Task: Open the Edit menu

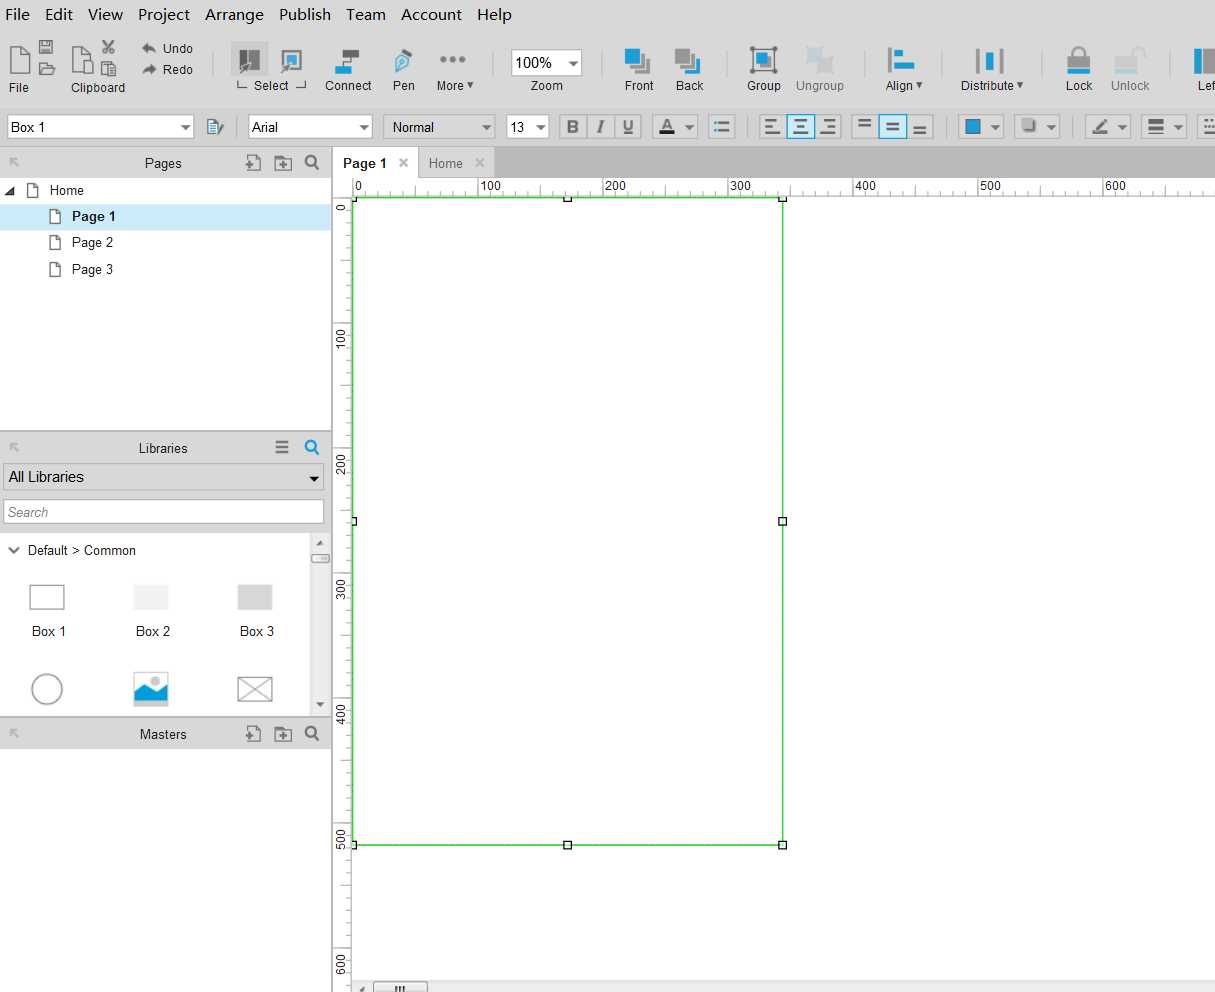Action: [59, 14]
